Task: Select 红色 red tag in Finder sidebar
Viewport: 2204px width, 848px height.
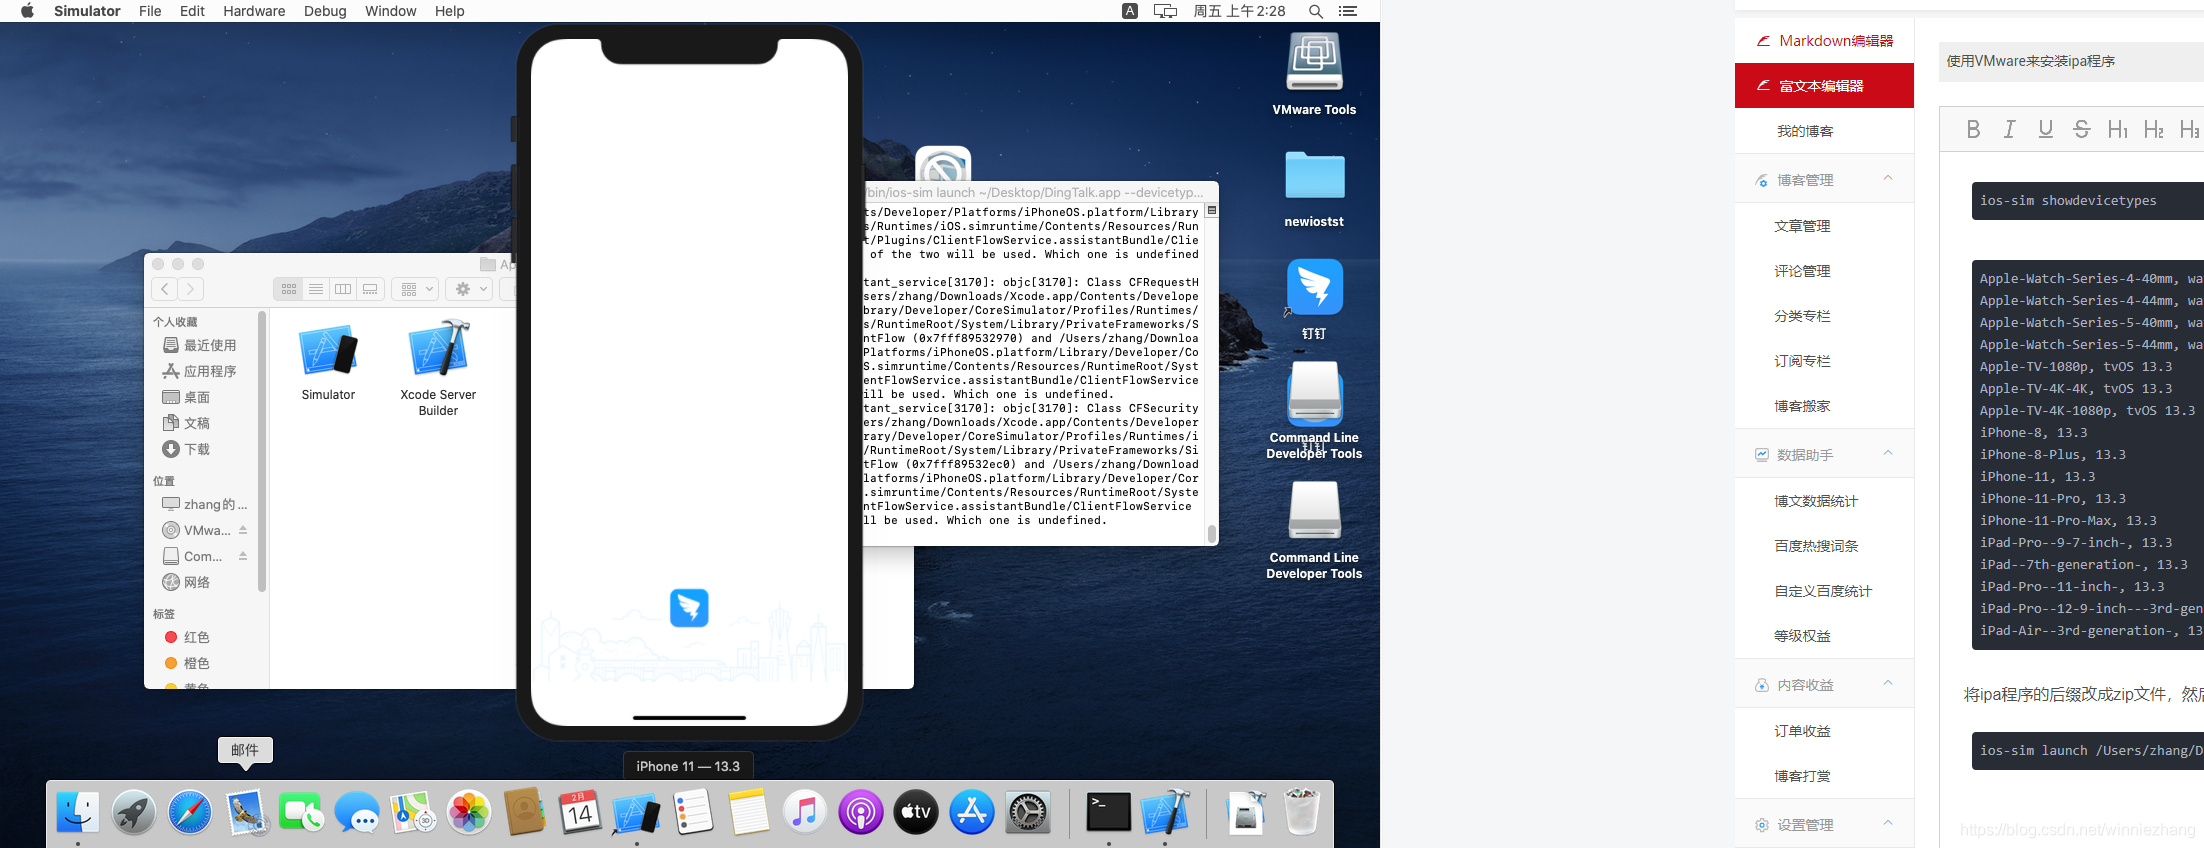Action: (x=186, y=637)
